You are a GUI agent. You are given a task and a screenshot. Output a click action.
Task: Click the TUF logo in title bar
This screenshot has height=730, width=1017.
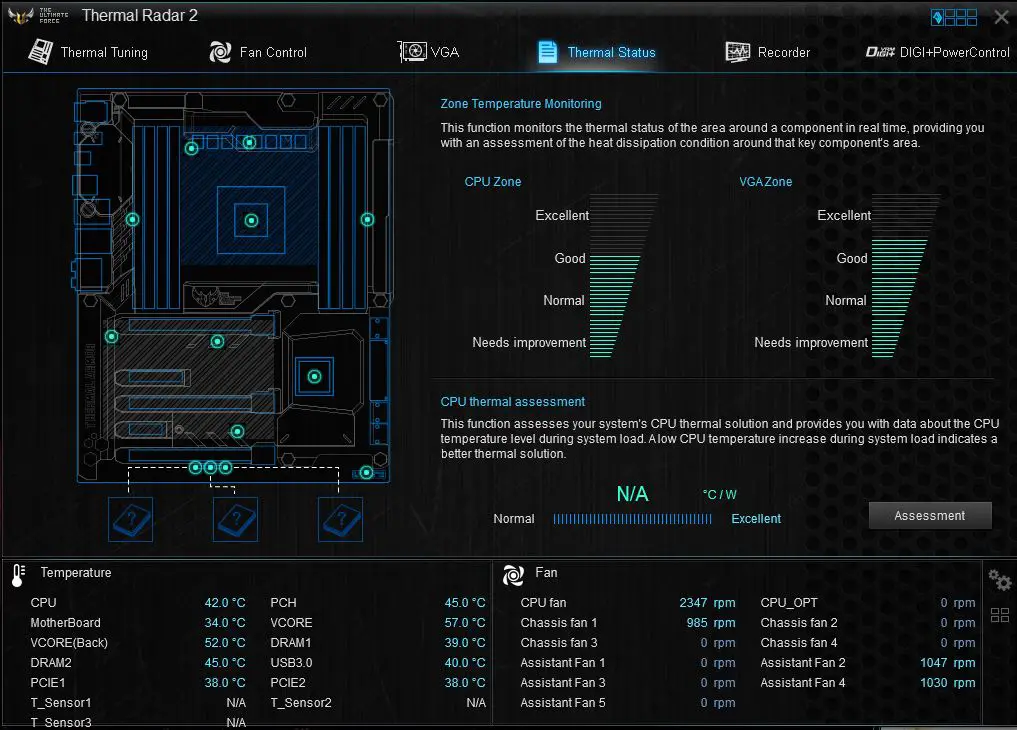(x=20, y=16)
